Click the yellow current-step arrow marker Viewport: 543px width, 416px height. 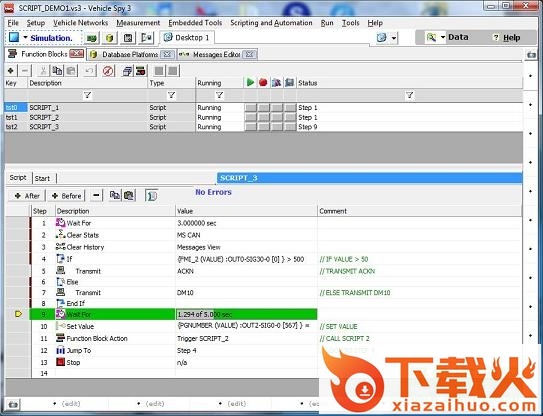coord(19,314)
